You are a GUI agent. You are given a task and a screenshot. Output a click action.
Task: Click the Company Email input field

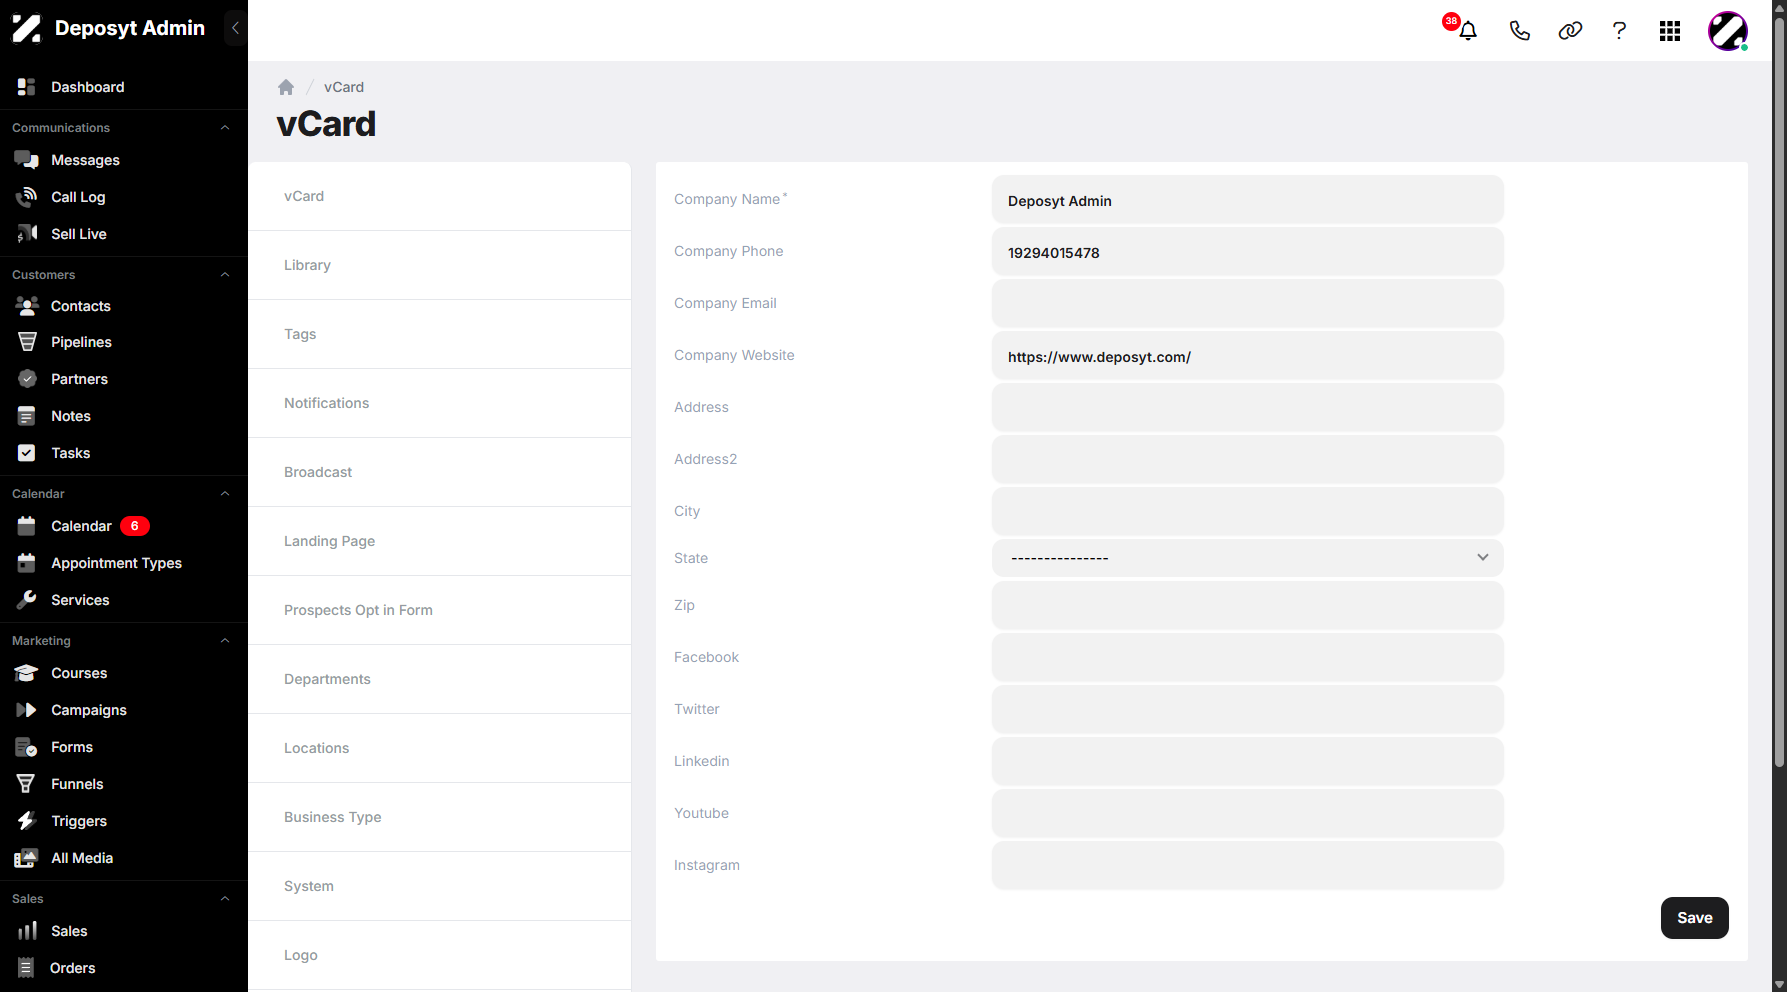[x=1248, y=303]
